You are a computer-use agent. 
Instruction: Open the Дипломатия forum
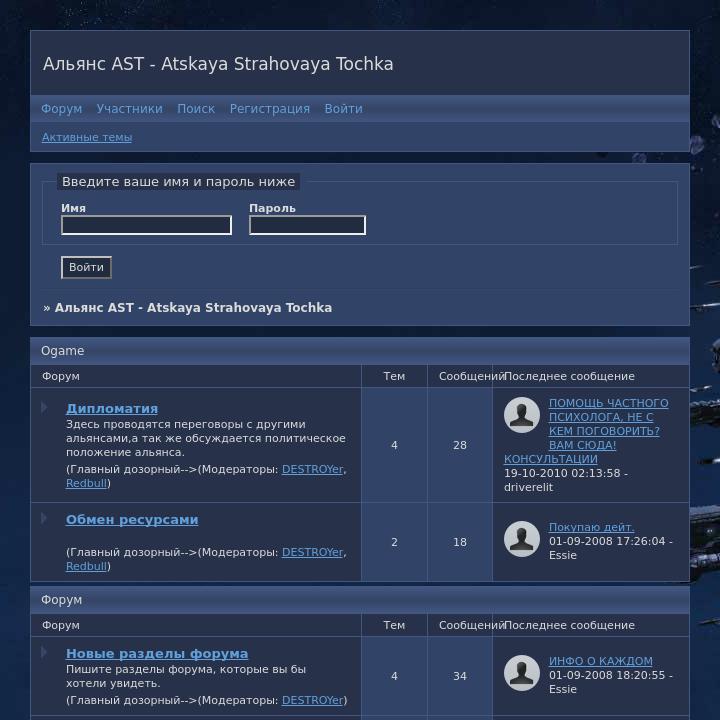[112, 408]
